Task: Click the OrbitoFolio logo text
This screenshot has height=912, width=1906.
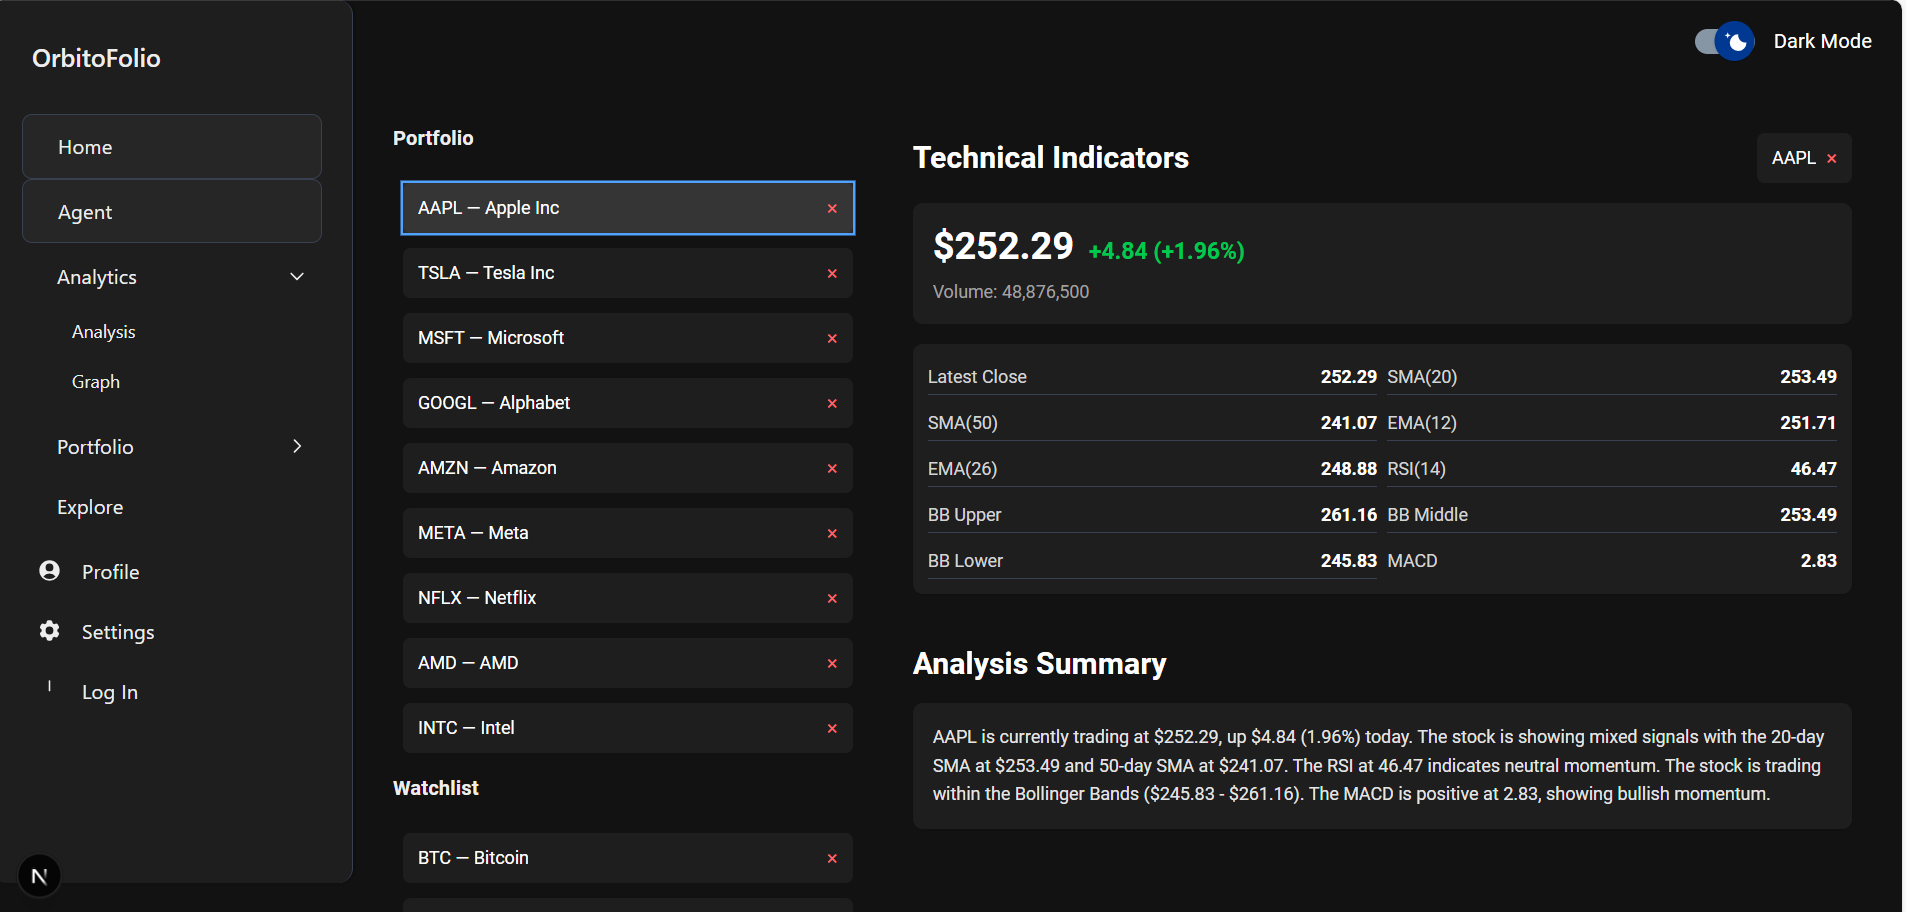Action: (96, 58)
